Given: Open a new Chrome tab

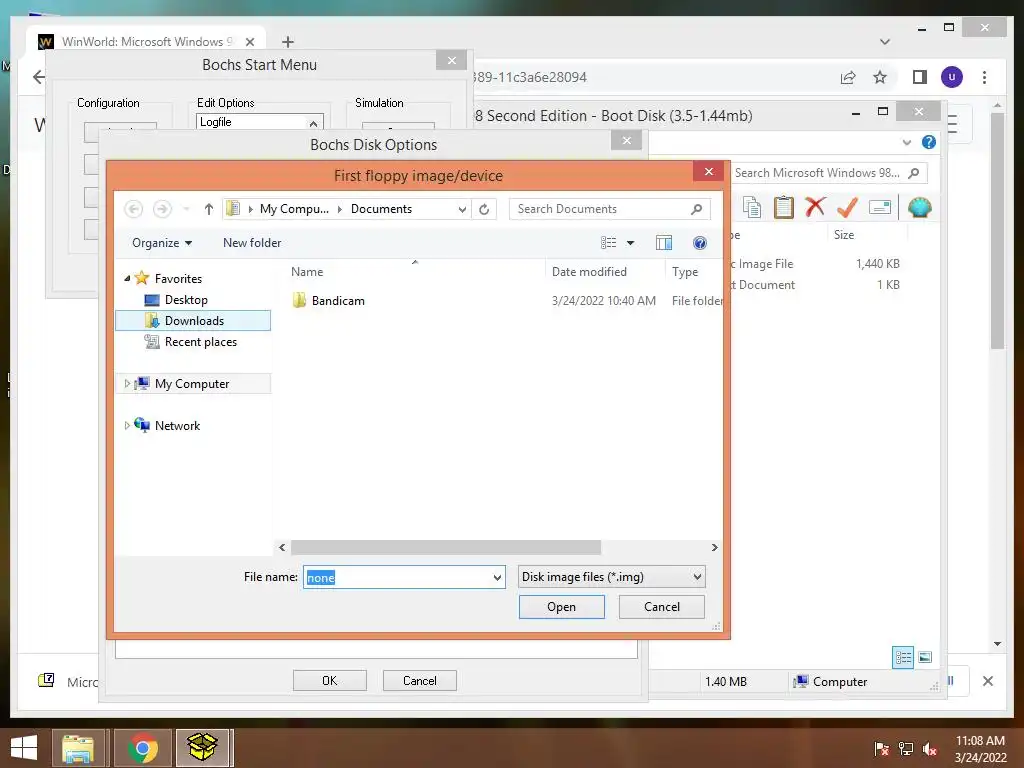Looking at the screenshot, I should coord(287,42).
